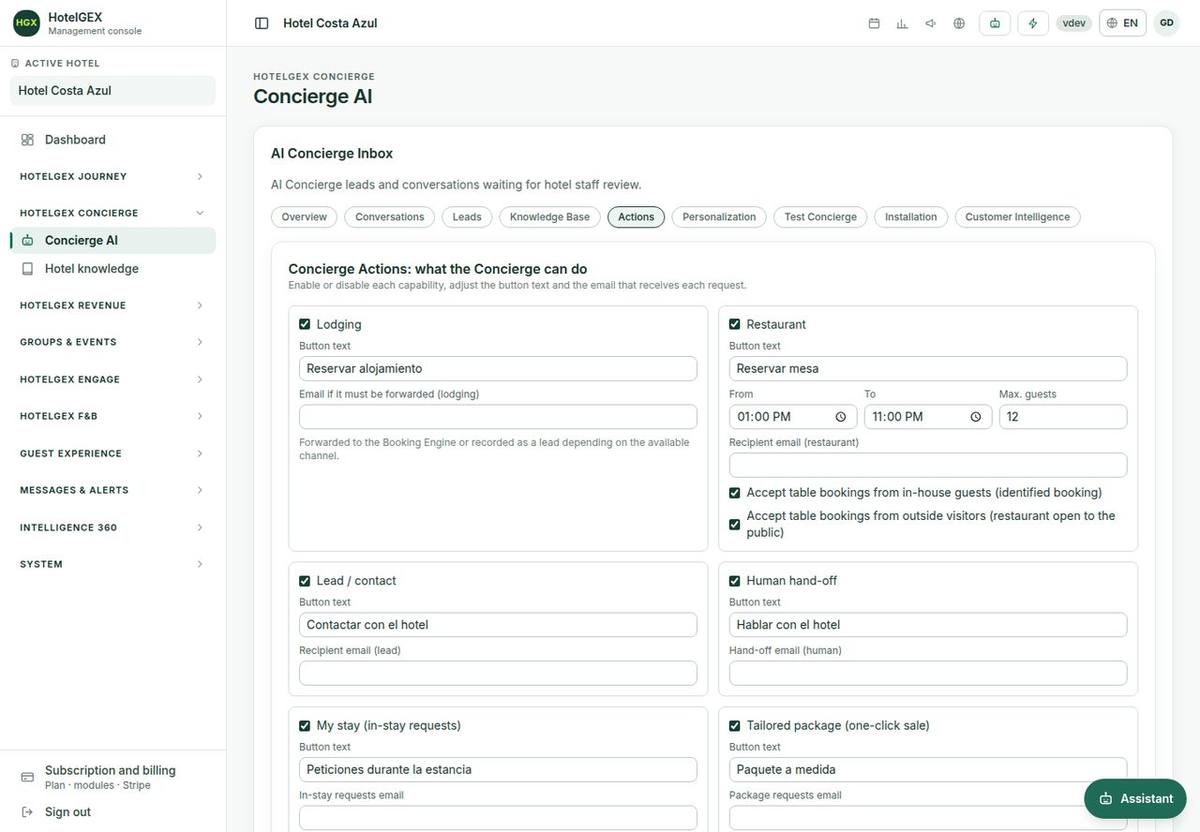Click the restaurant recipient email field
Image resolution: width=1200 pixels, height=832 pixels.
928,465
